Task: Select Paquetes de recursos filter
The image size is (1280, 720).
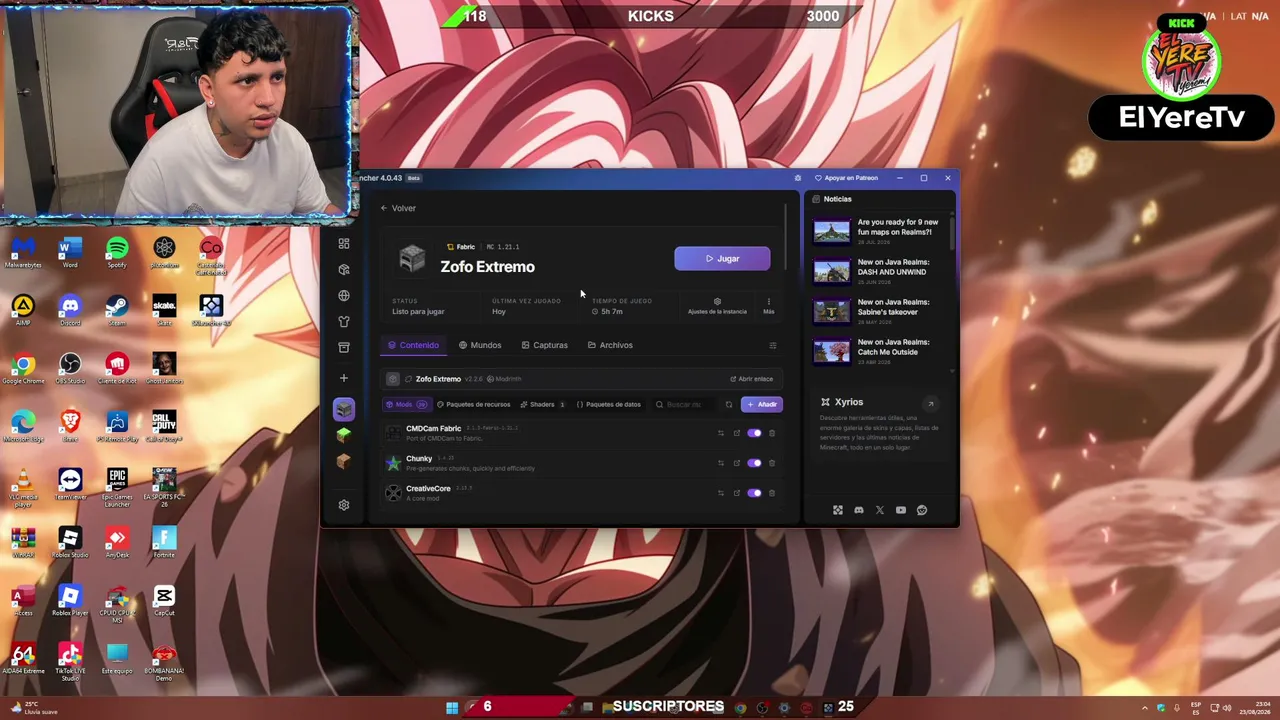Action: coord(474,405)
